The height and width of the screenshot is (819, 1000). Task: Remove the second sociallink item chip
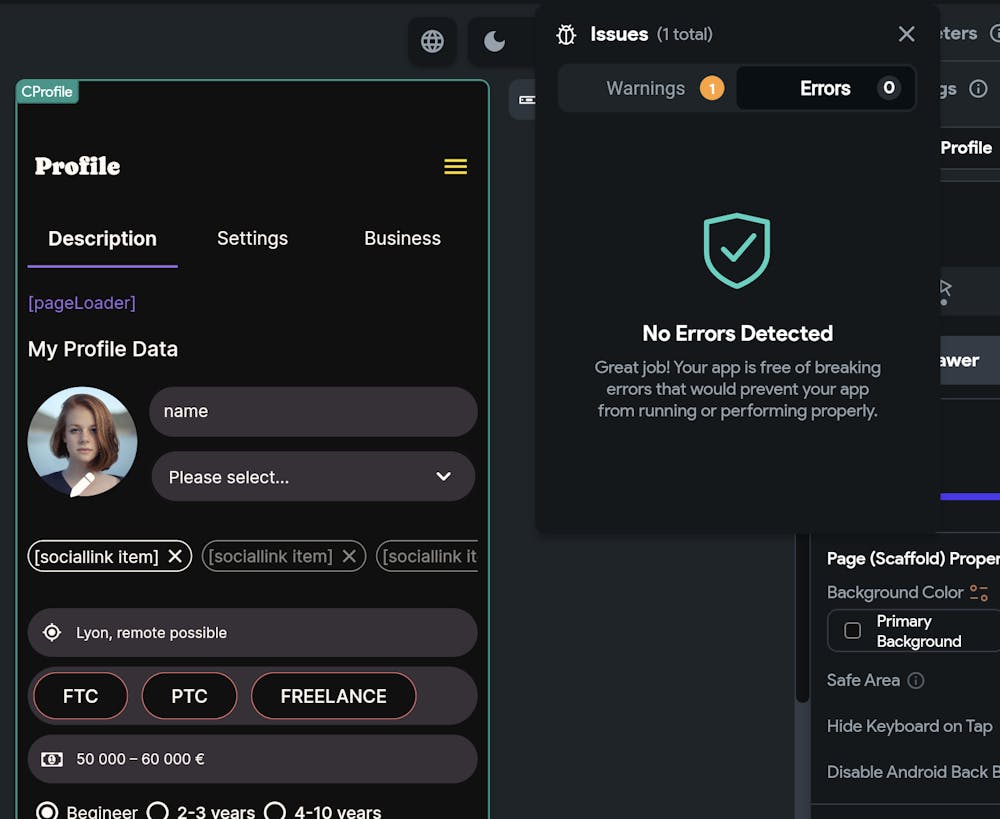pyautogui.click(x=349, y=556)
